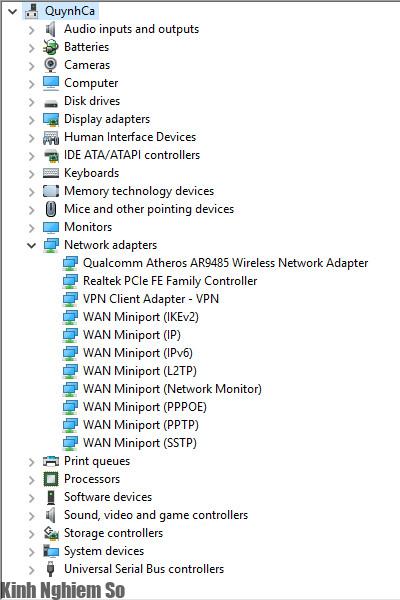Select the Storage controllers entry
Viewport: 400px width, 600px height.
(113, 533)
